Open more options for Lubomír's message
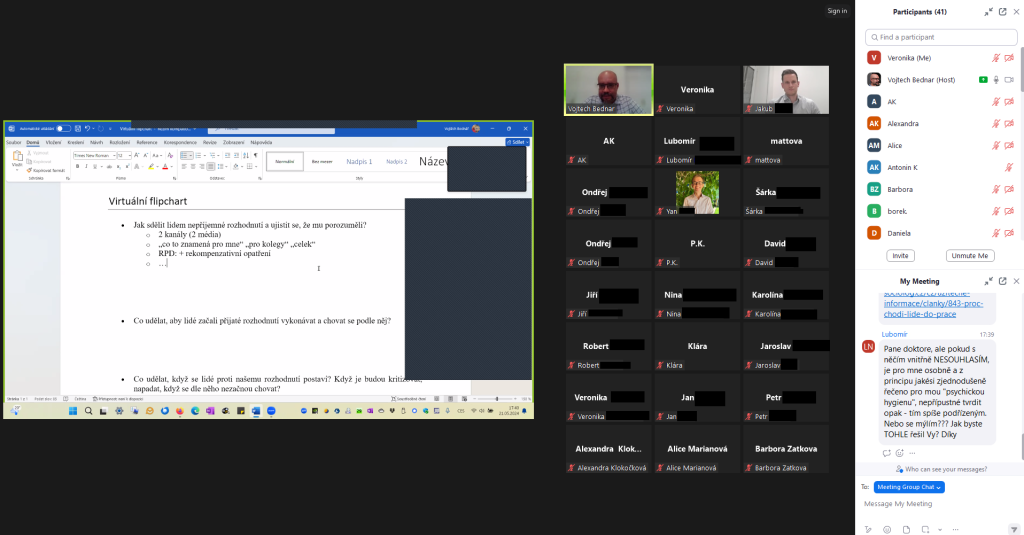Image resolution: width=1024 pixels, height=535 pixels. click(x=912, y=453)
